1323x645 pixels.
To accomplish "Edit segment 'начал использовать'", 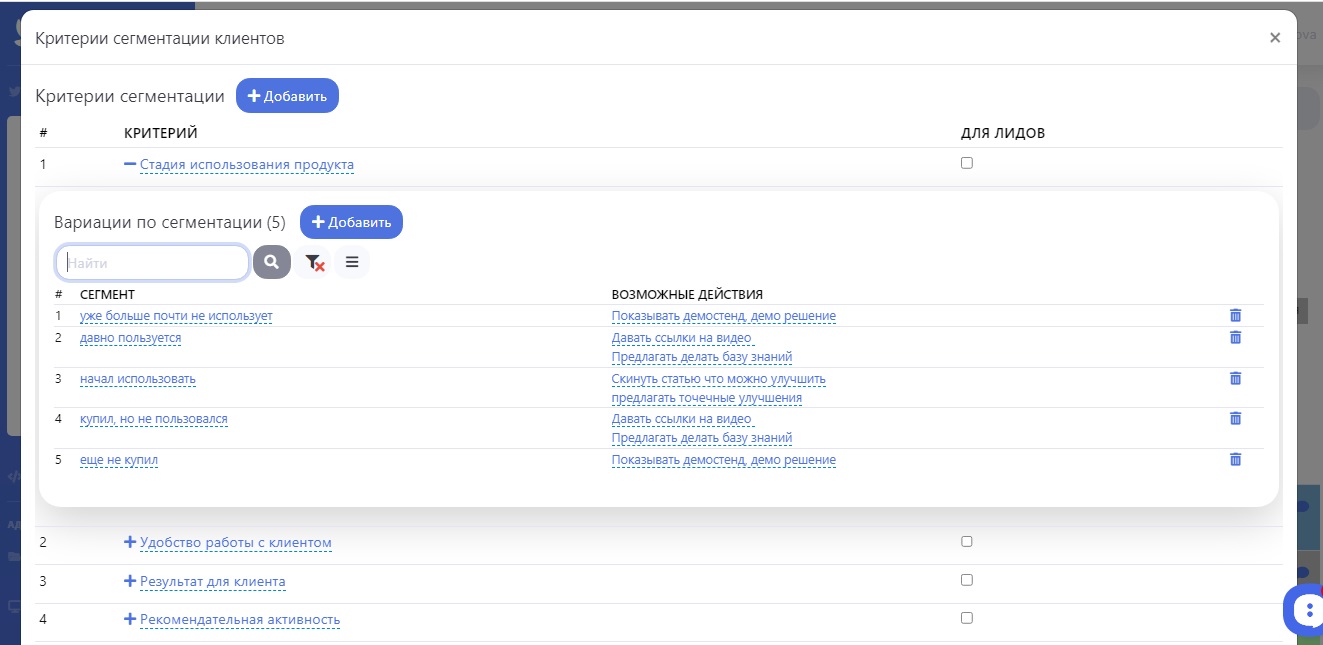I will 138,379.
